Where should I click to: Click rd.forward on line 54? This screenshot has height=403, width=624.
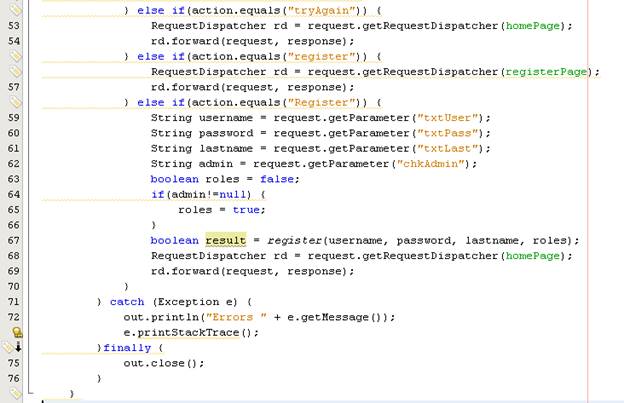pyautogui.click(x=185, y=41)
